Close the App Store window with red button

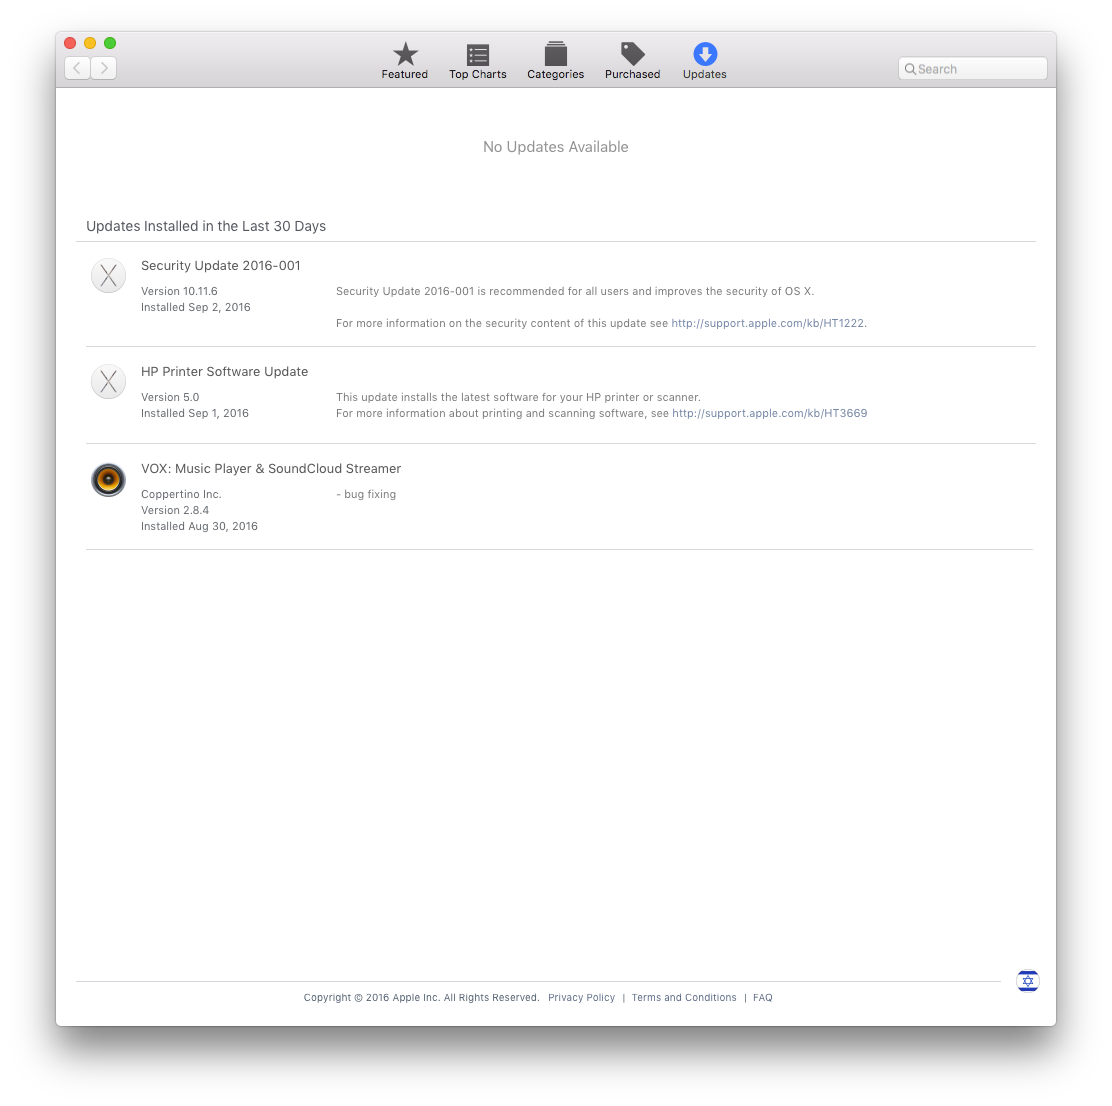70,43
